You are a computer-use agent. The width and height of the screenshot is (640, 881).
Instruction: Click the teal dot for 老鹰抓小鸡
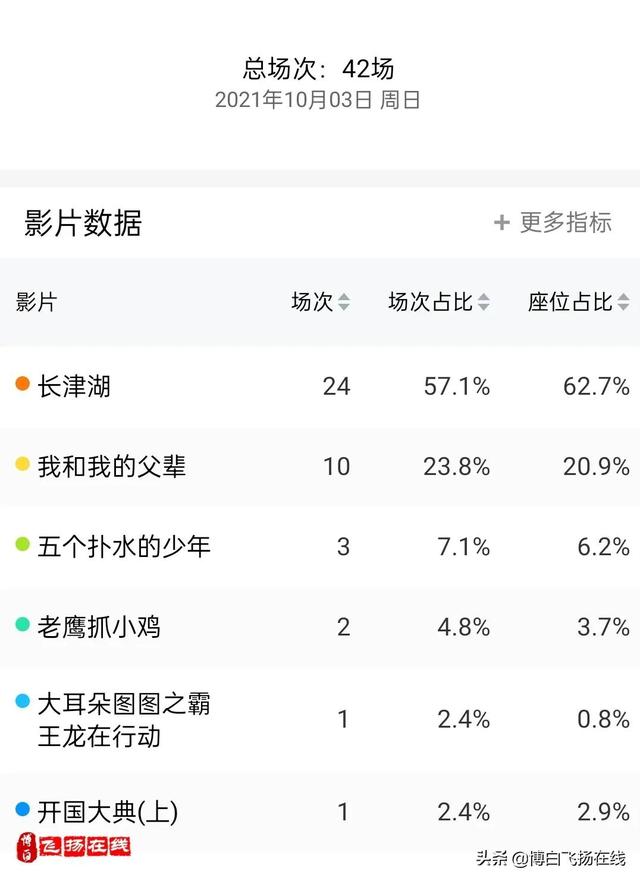pyautogui.click(x=22, y=624)
